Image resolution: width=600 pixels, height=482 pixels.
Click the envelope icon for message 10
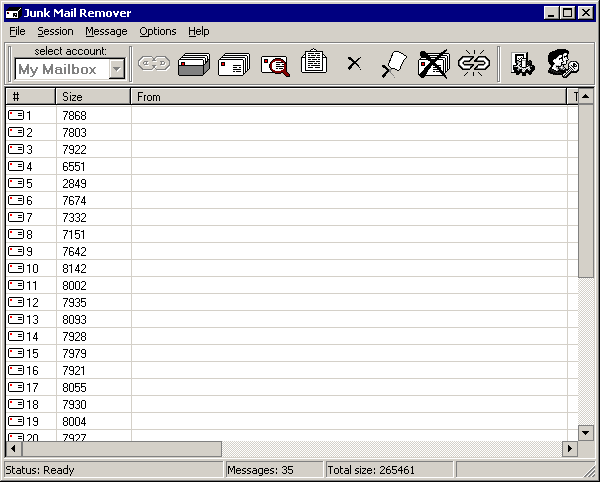[16, 268]
